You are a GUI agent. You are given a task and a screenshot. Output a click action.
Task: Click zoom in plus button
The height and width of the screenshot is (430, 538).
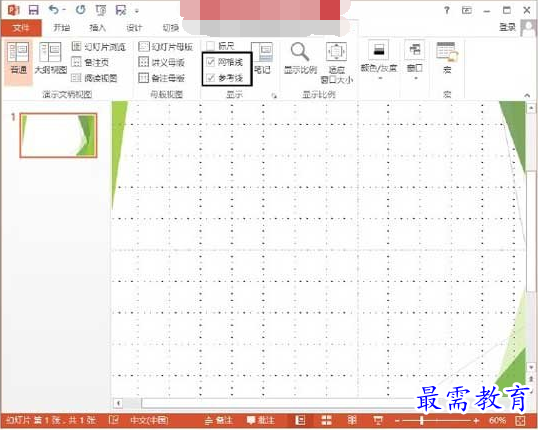click(476, 420)
